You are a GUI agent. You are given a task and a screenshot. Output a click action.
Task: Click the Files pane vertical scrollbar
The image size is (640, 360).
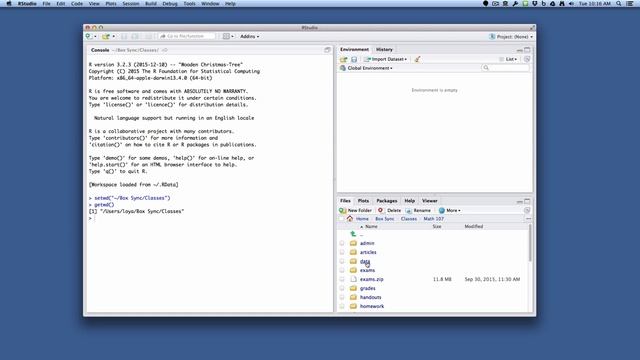pyautogui.click(x=530, y=243)
